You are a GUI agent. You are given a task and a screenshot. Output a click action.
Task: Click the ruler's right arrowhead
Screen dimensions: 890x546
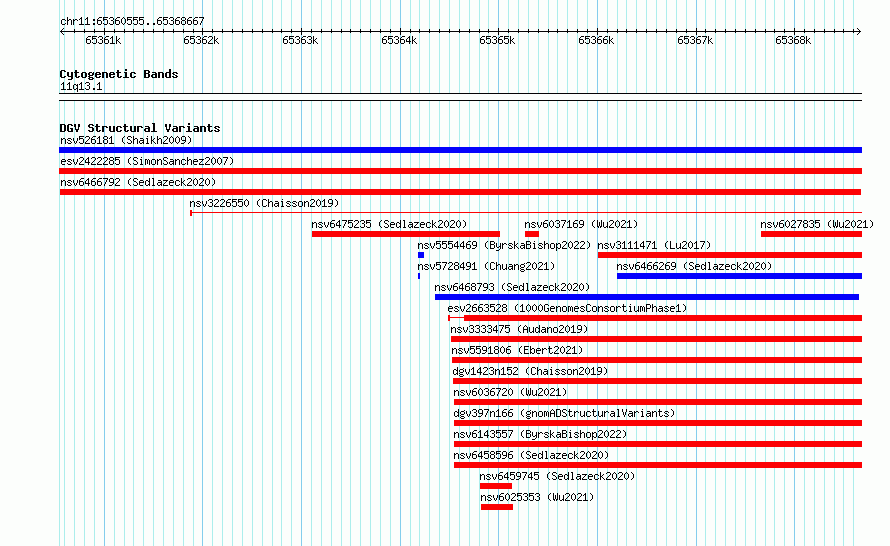[x=859, y=32]
